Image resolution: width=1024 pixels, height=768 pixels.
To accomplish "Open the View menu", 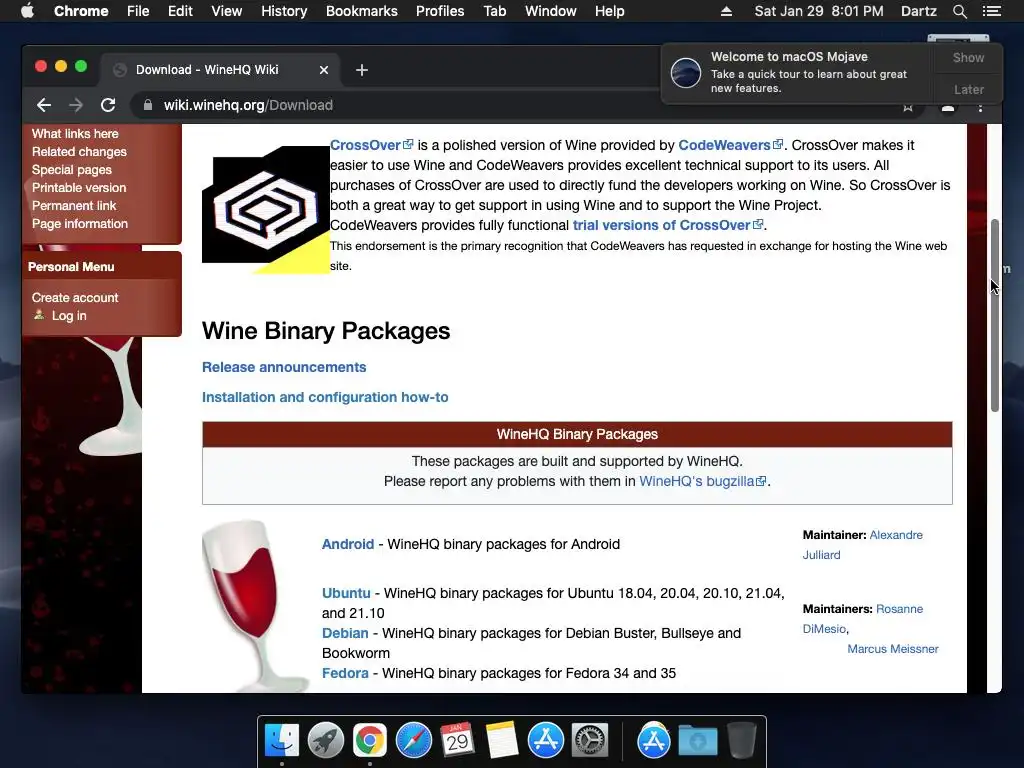I will point(227,11).
